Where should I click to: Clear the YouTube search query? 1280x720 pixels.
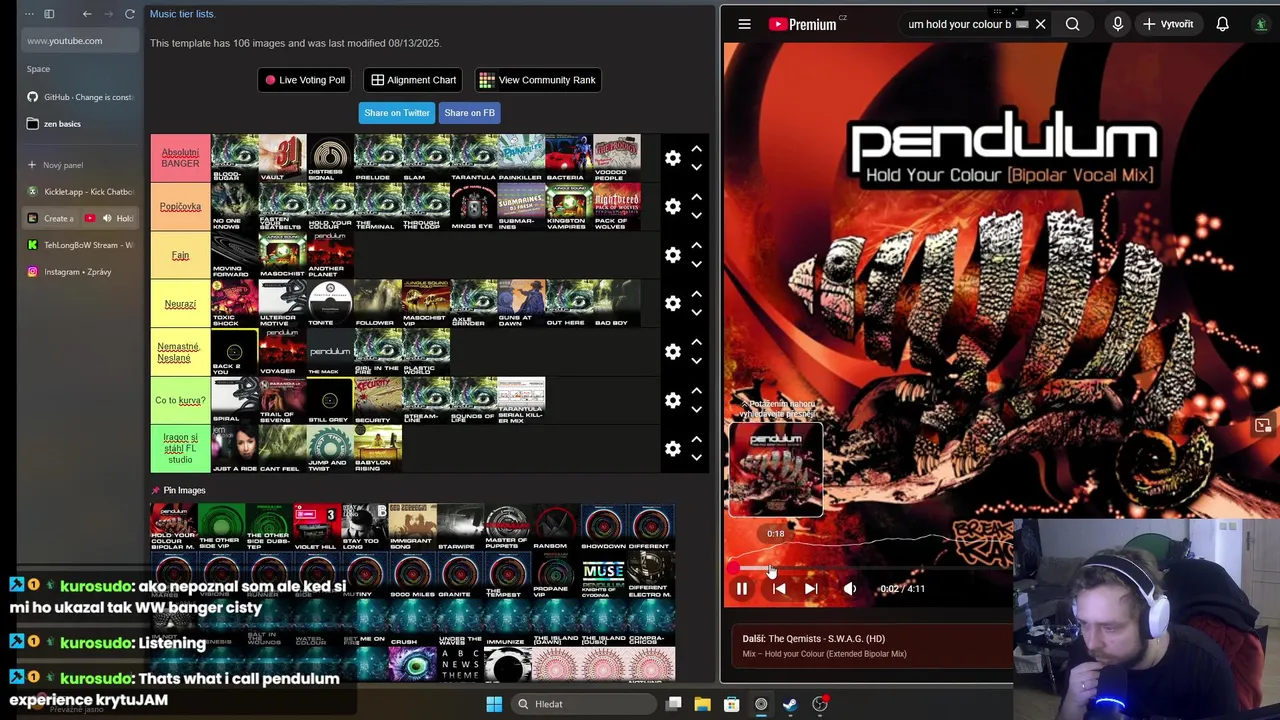coord(1040,24)
